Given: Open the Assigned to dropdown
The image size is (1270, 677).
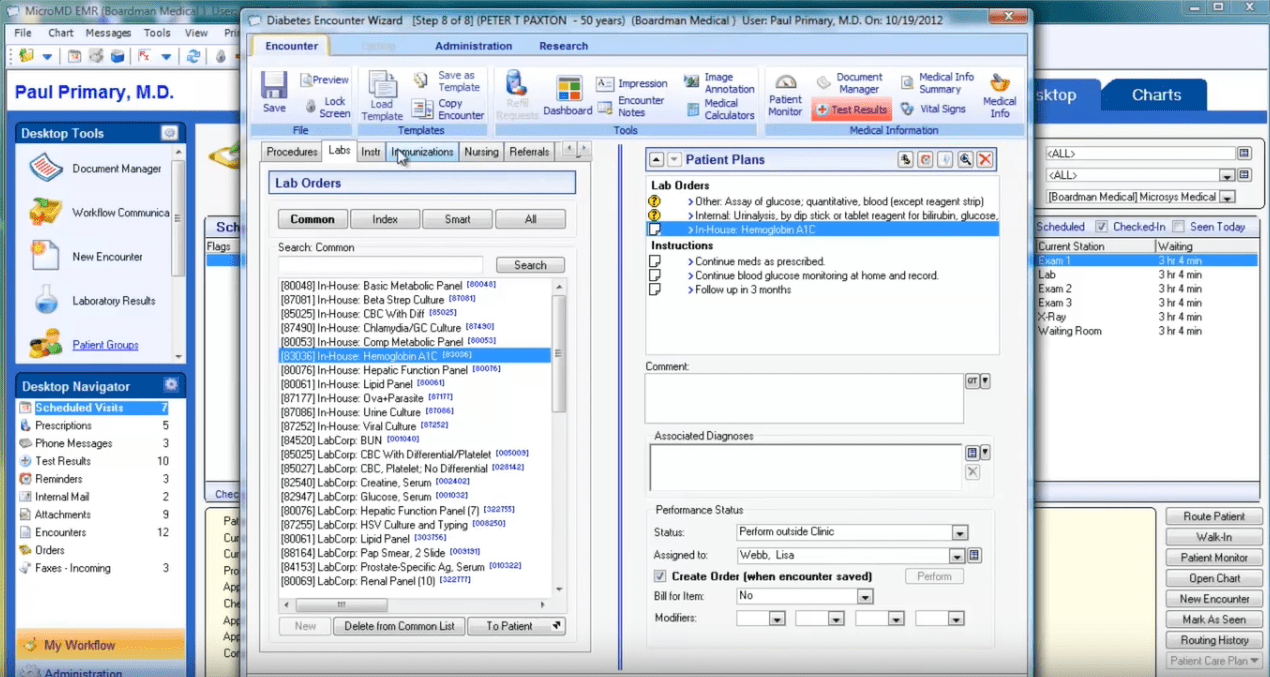Looking at the screenshot, I should [x=956, y=556].
